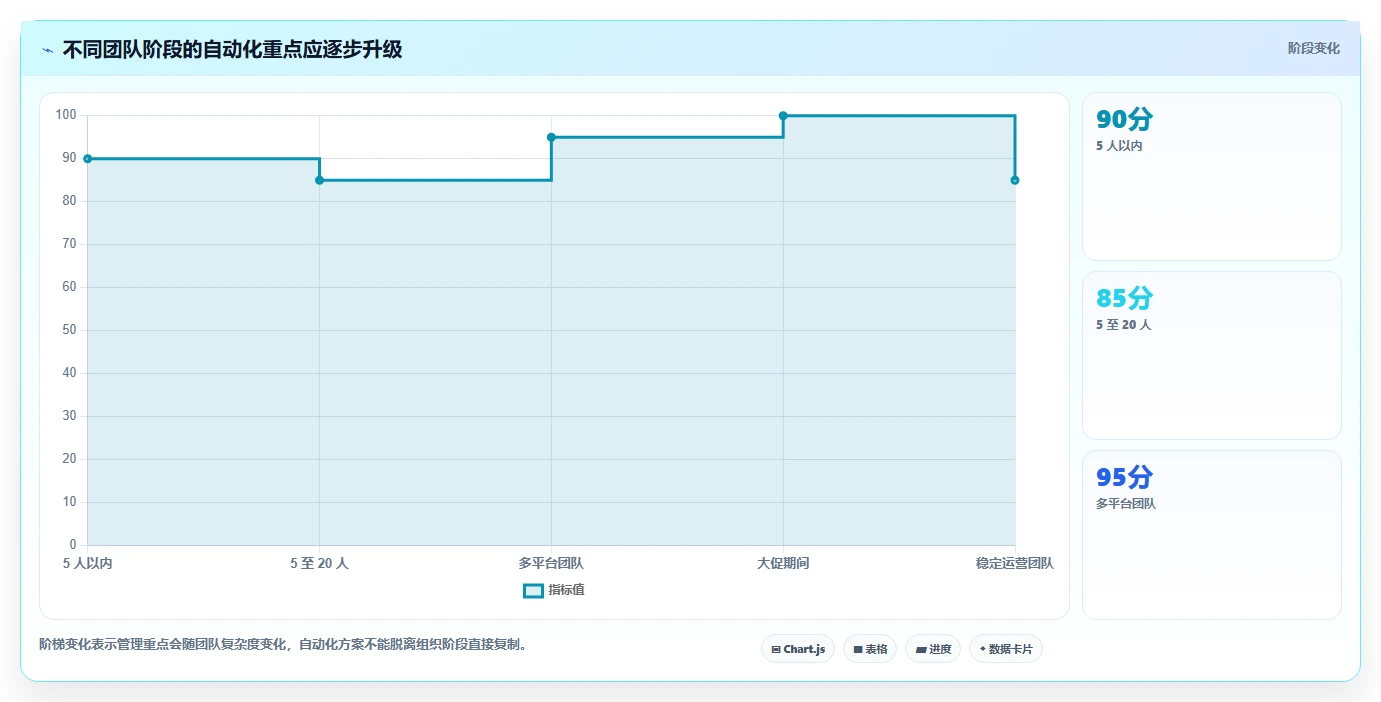1381x702 pixels.
Task: Click the 5 人以内 axis label
Action: click(88, 563)
